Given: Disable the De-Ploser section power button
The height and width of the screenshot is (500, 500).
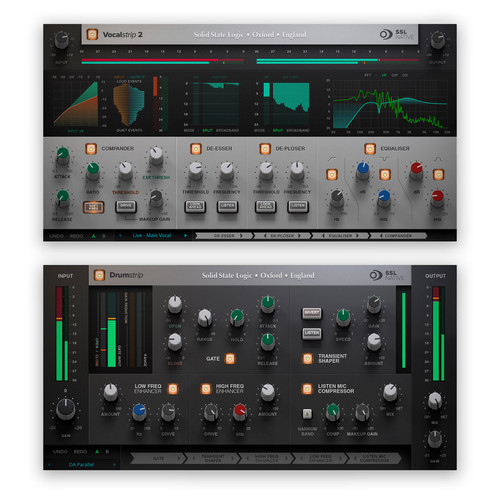Looking at the screenshot, I should click(x=265, y=149).
